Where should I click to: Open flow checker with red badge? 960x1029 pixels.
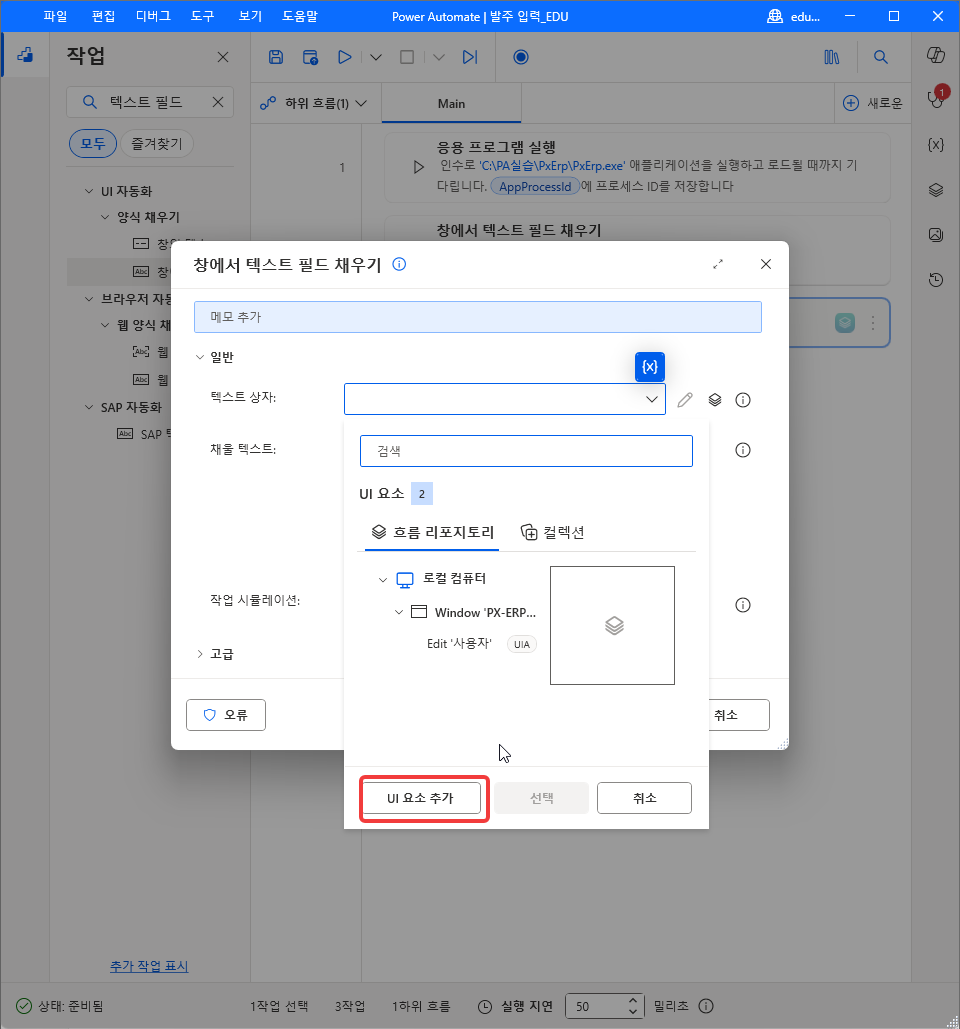(936, 98)
